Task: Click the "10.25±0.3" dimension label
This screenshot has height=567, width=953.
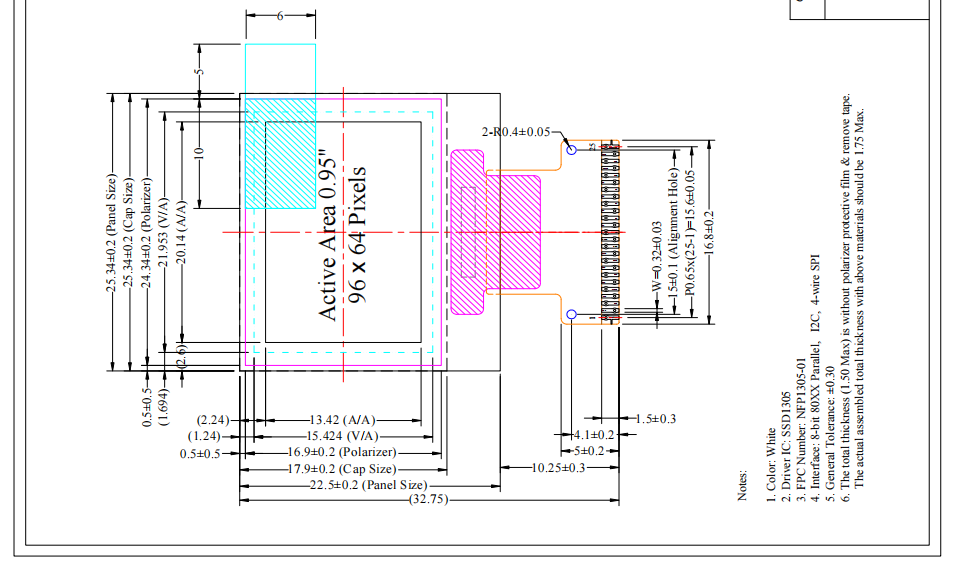Action: pyautogui.click(x=558, y=468)
